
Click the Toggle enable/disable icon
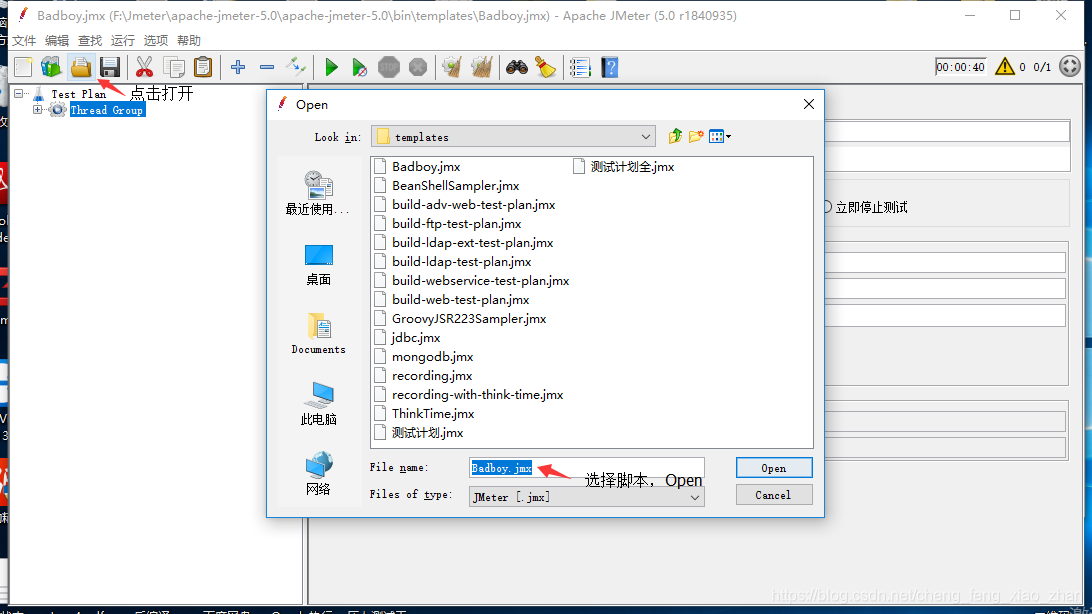pyautogui.click(x=296, y=68)
